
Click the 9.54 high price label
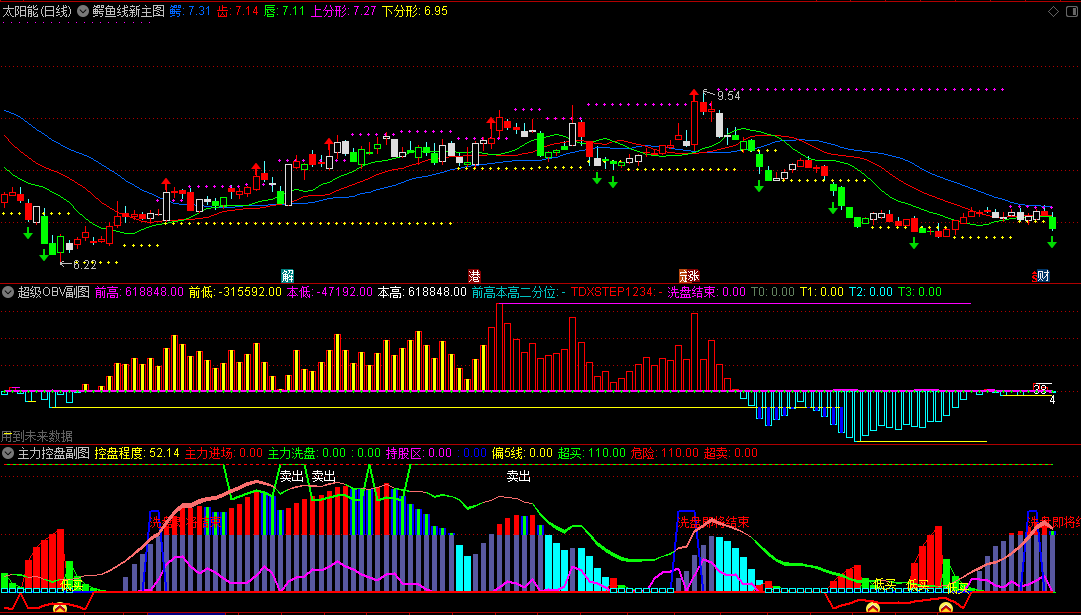pos(728,97)
